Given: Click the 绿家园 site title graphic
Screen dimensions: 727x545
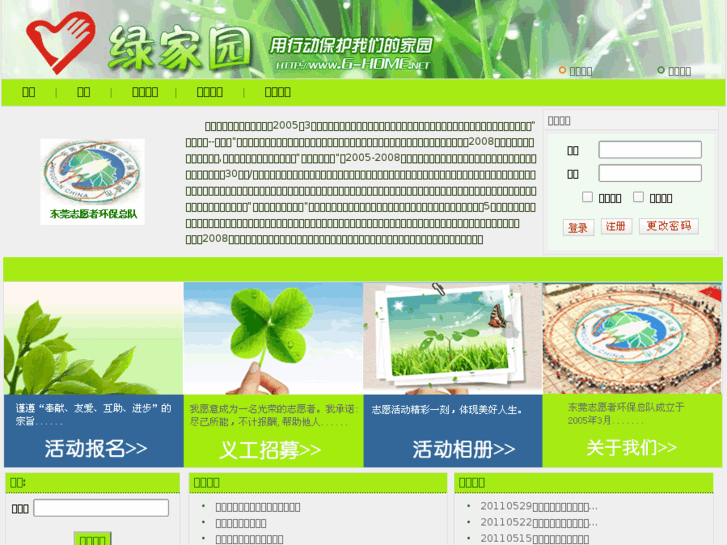Looking at the screenshot, I should 179,48.
